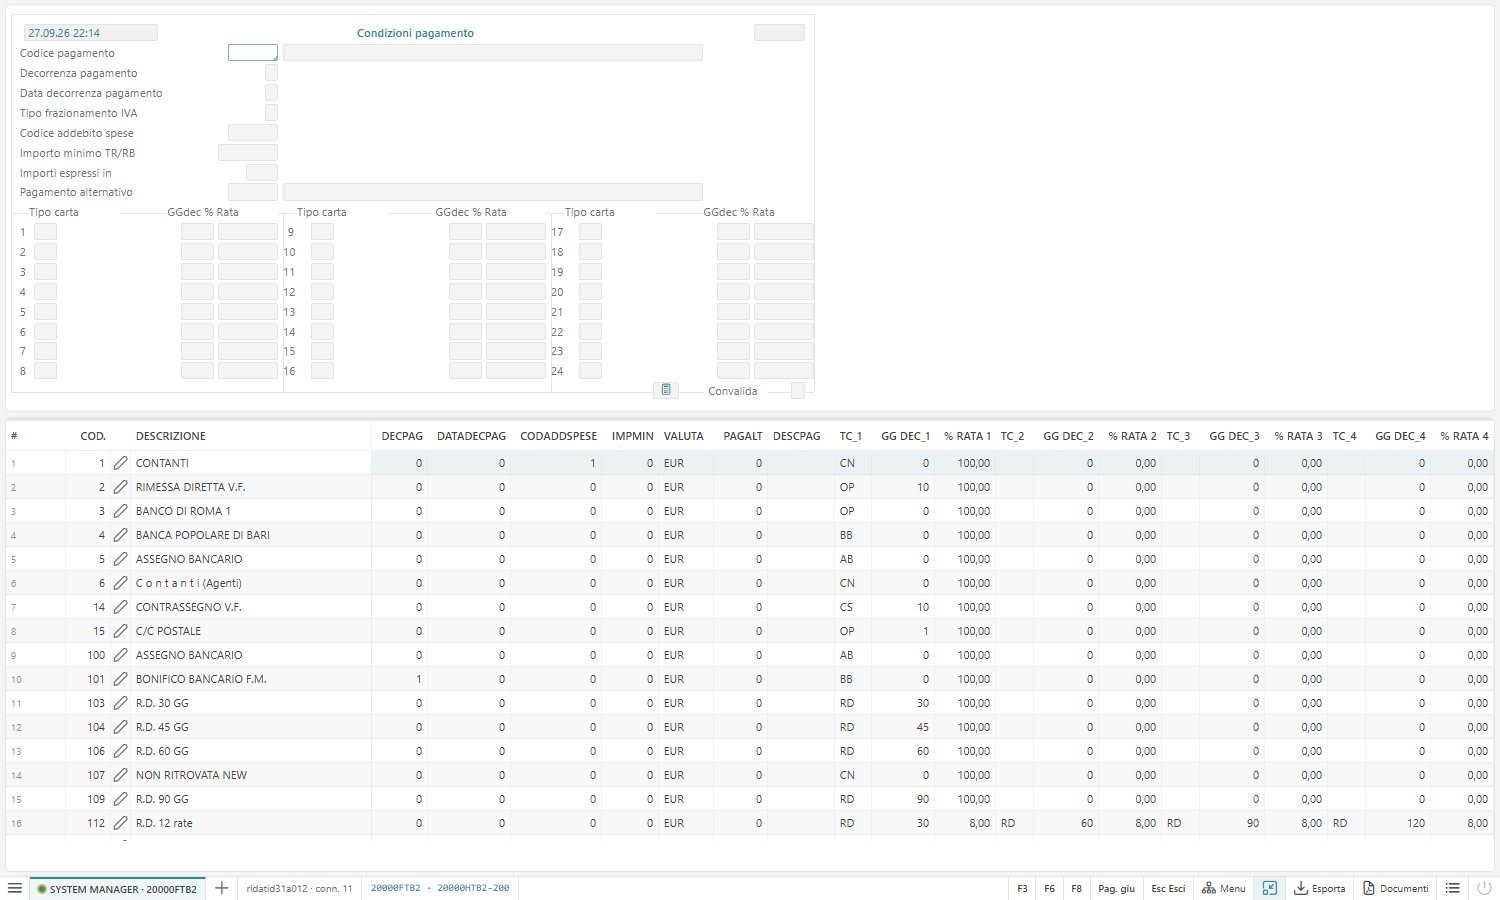
Task: Edit R.D. 12 rate row pencil icon
Action: coord(121,823)
